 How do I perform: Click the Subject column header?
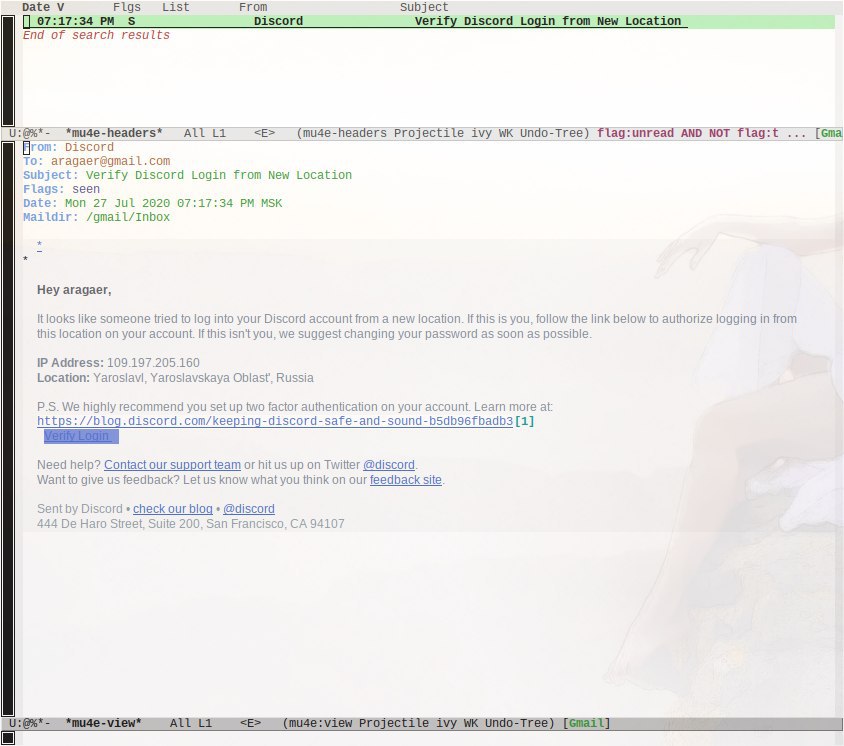pos(424,7)
